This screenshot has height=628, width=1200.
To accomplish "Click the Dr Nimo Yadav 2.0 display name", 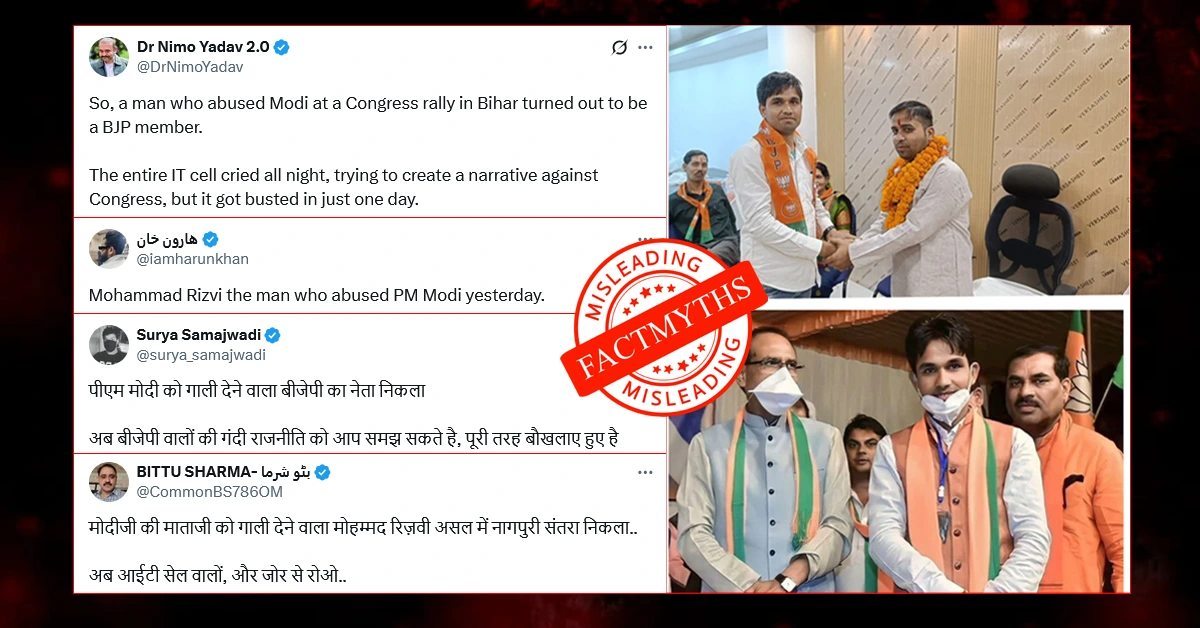I will 203,47.
